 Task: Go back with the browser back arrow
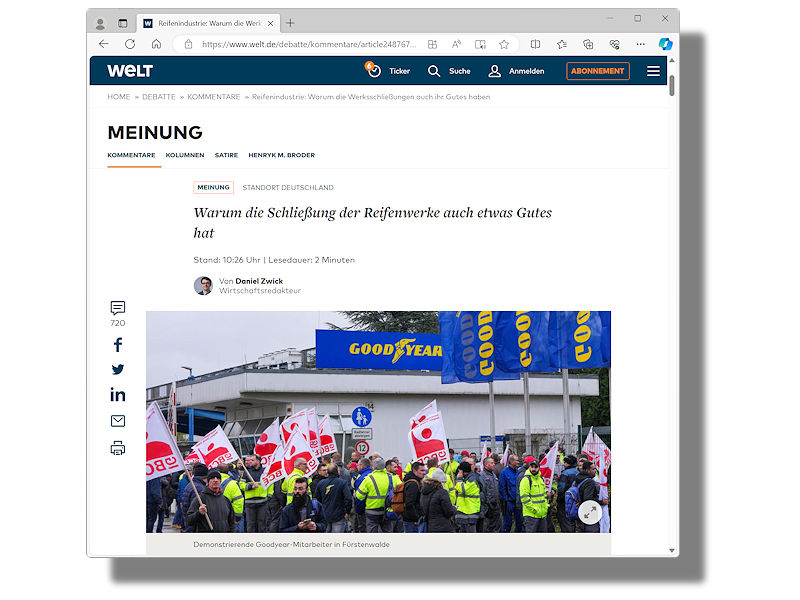(104, 44)
